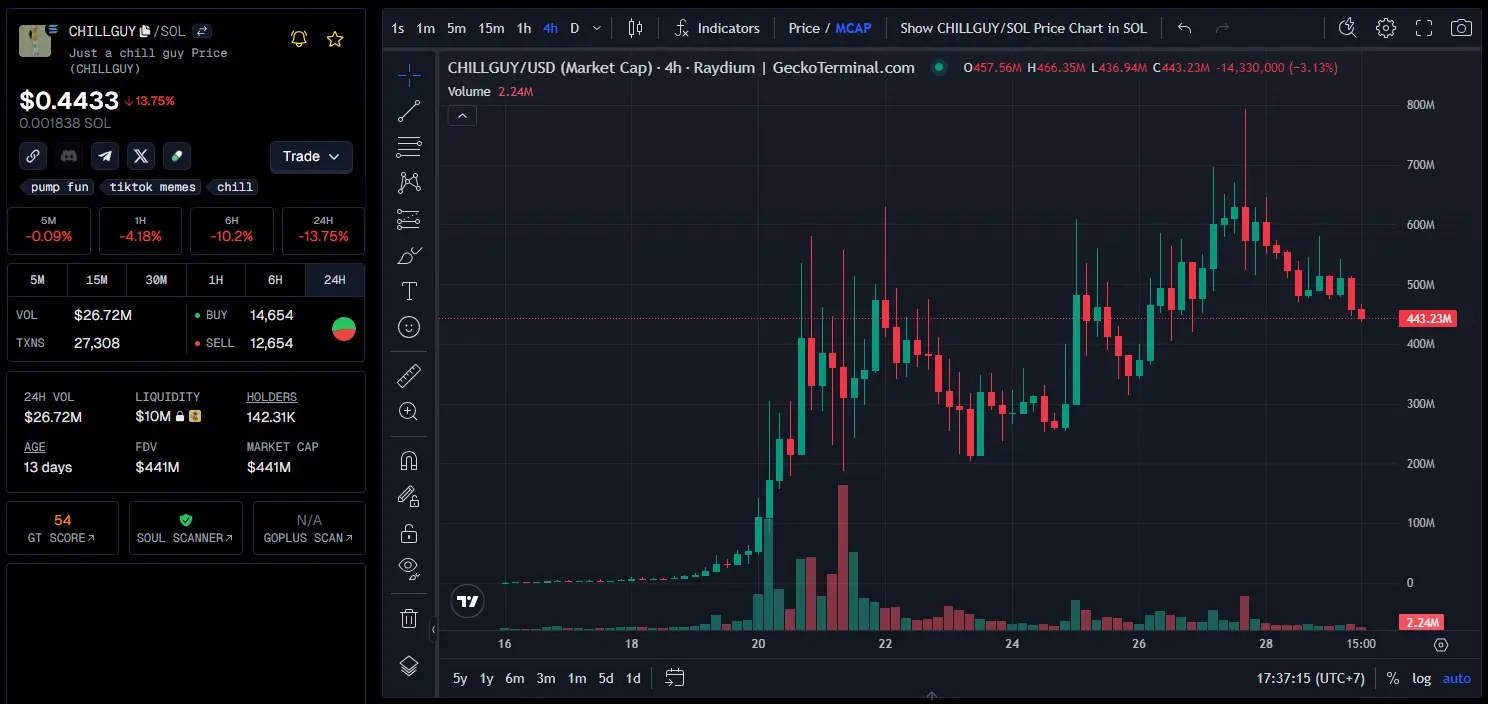The image size is (1488, 704).
Task: Open forecasting and measurement tools
Action: pos(409,219)
